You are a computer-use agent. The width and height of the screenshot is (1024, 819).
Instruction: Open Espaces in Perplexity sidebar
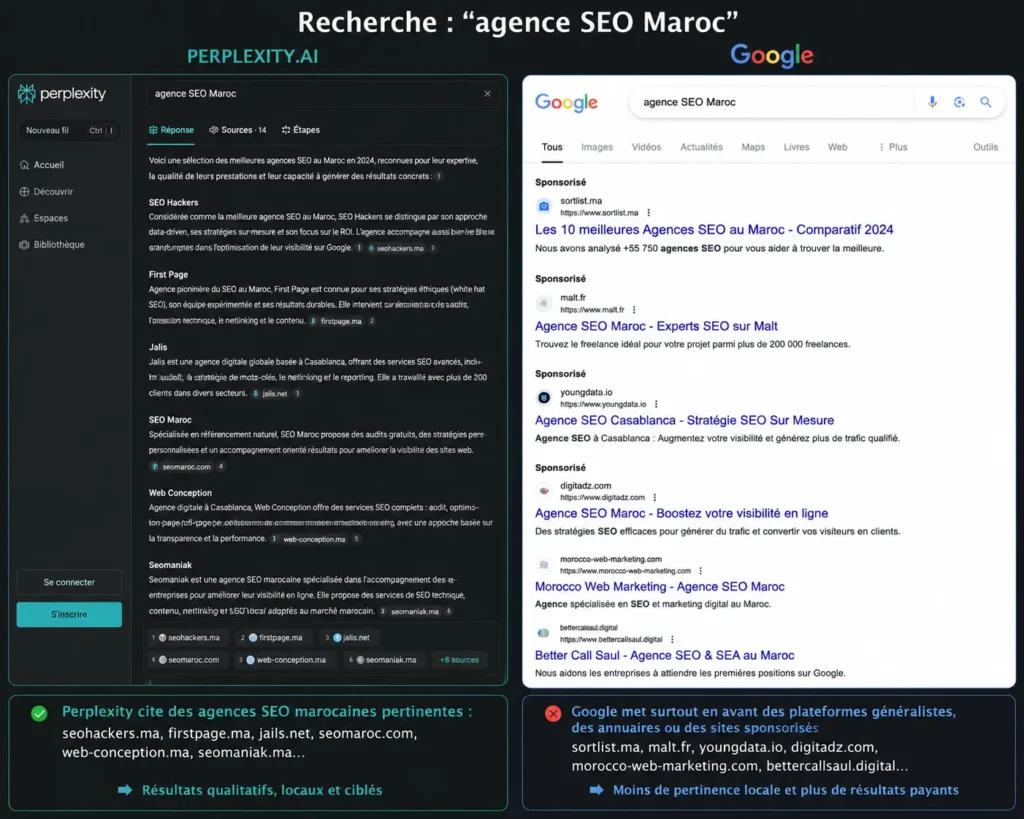point(44,218)
